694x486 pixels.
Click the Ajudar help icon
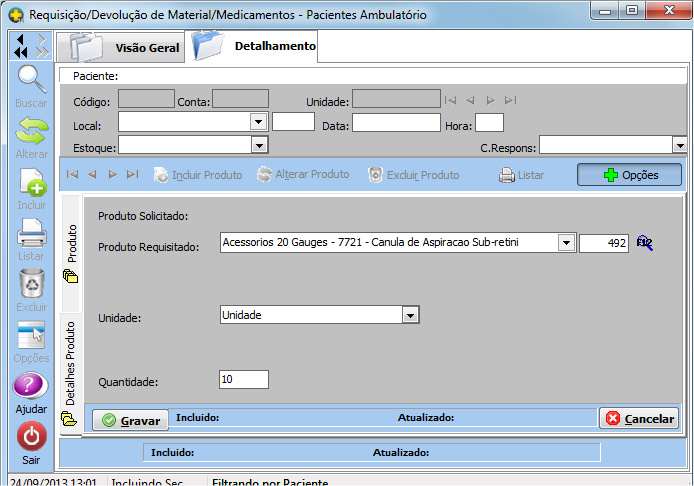tap(31, 386)
